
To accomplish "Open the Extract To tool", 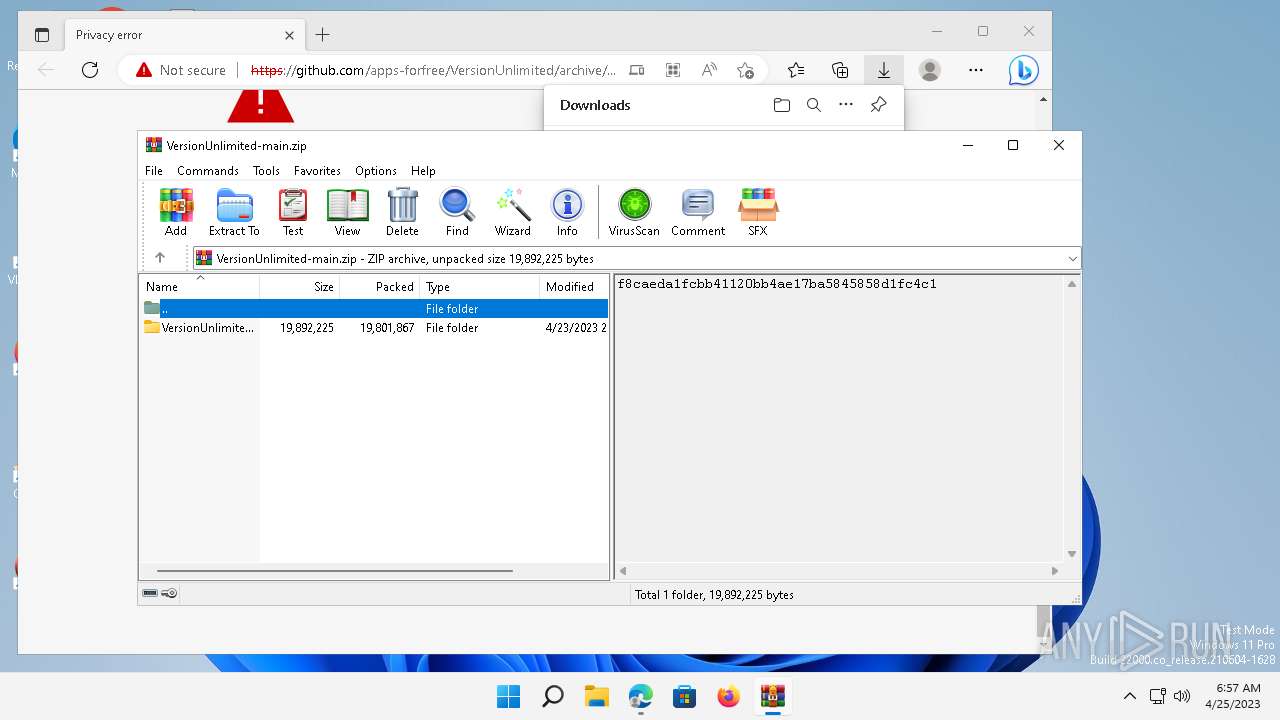I will click(234, 212).
